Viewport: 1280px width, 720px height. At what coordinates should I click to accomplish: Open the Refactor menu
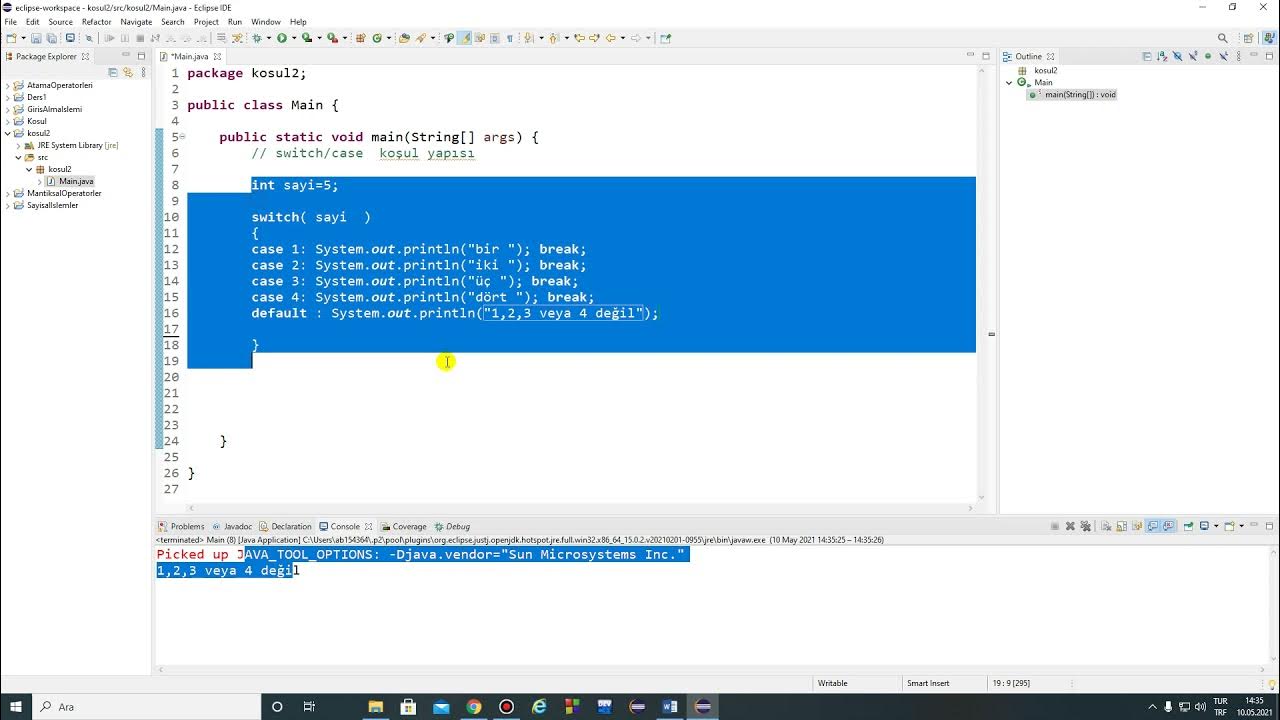pyautogui.click(x=96, y=21)
